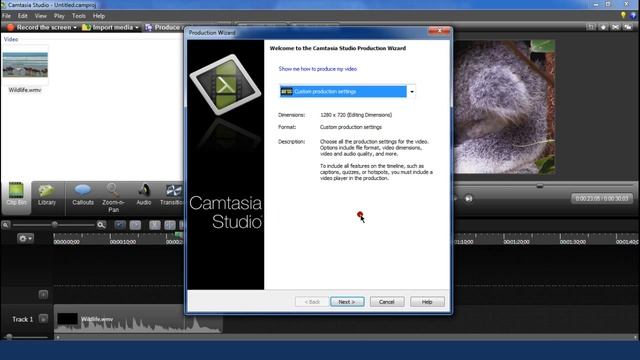
Task: Open the Edit menu
Action: click(22, 16)
